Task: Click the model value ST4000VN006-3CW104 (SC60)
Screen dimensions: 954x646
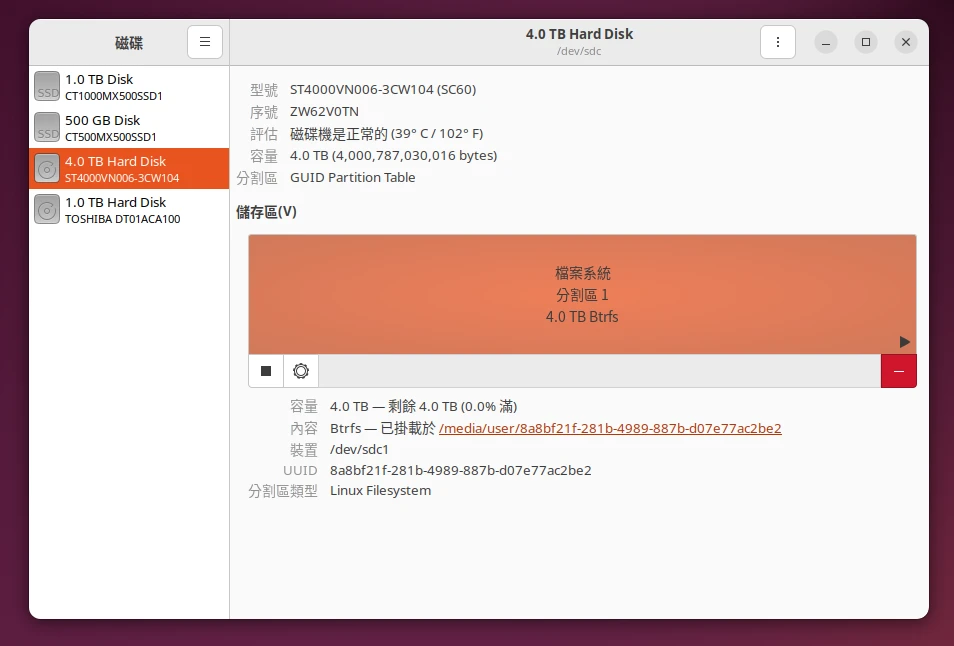Action: tap(383, 89)
